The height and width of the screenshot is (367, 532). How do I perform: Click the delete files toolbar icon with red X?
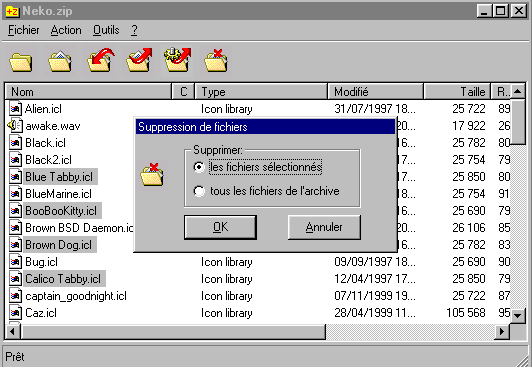(x=216, y=61)
